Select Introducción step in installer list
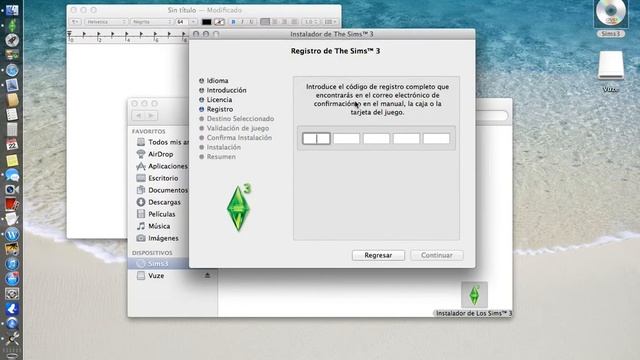Viewport: 640px width, 360px height. pyautogui.click(x=226, y=90)
